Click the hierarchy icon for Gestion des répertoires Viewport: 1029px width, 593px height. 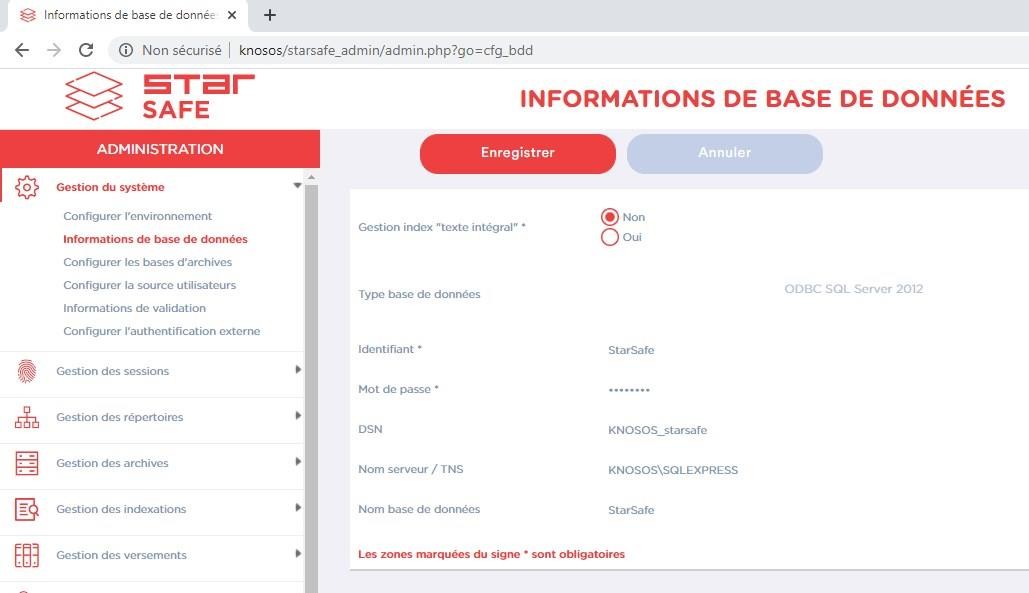click(x=27, y=417)
